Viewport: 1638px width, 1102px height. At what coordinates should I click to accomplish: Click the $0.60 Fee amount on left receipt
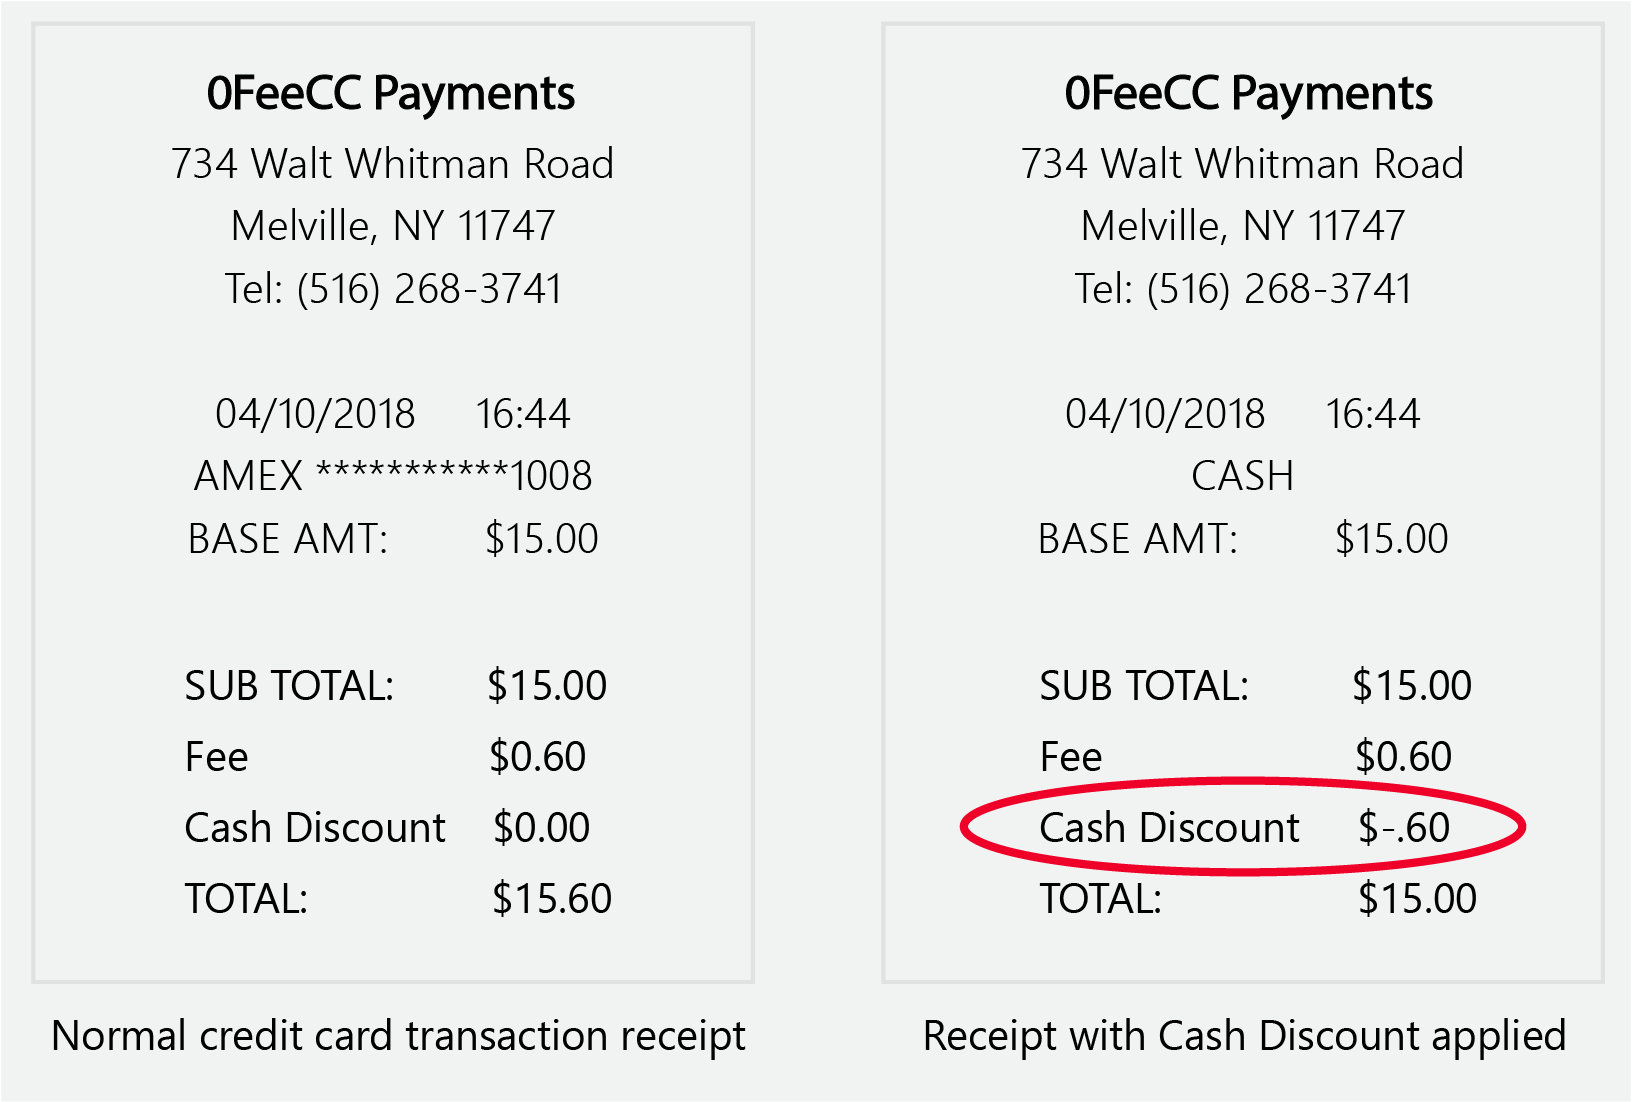(x=537, y=757)
